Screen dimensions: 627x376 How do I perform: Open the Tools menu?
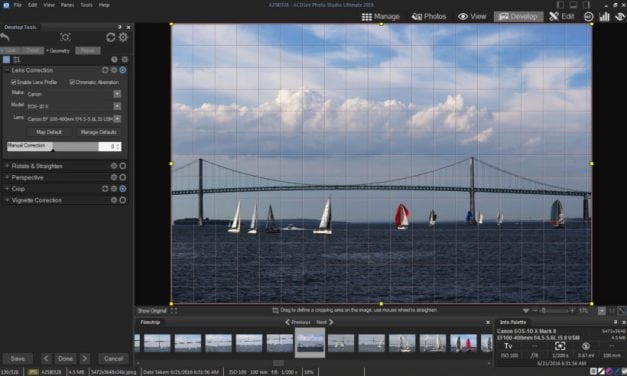tap(86, 5)
